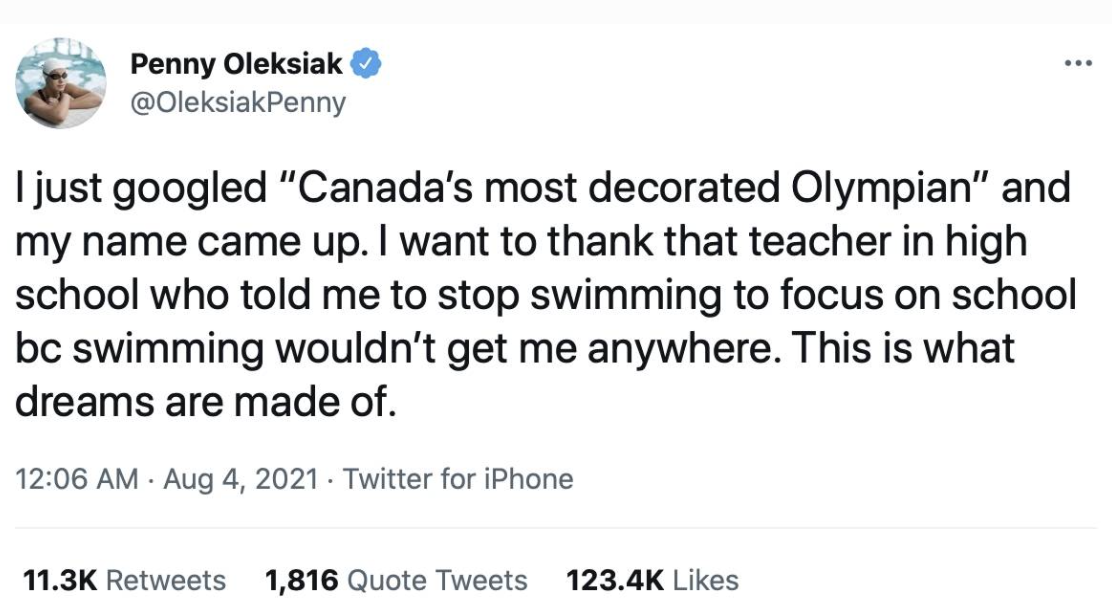Open the Twitter for iPhone source link
The height and width of the screenshot is (614, 1112).
pyautogui.click(x=458, y=479)
